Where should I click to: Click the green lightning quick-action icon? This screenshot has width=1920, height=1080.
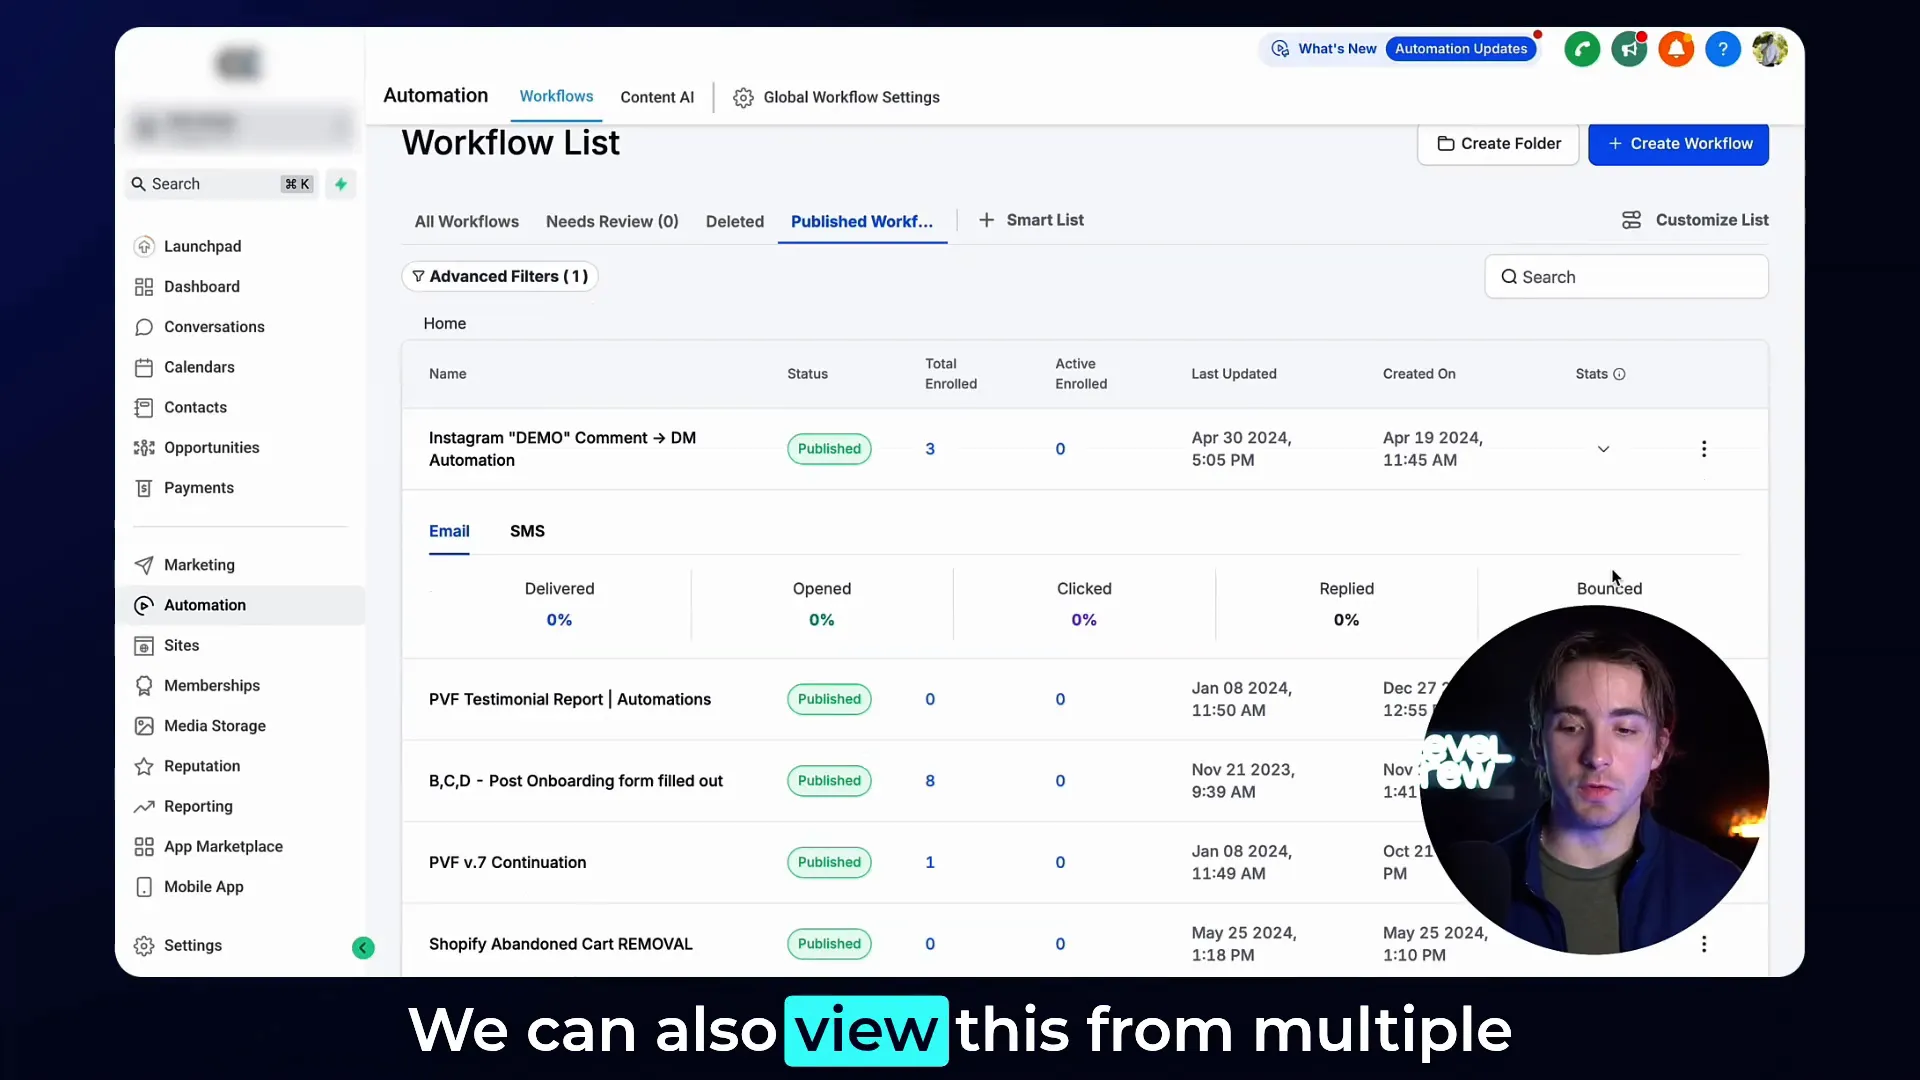(341, 184)
